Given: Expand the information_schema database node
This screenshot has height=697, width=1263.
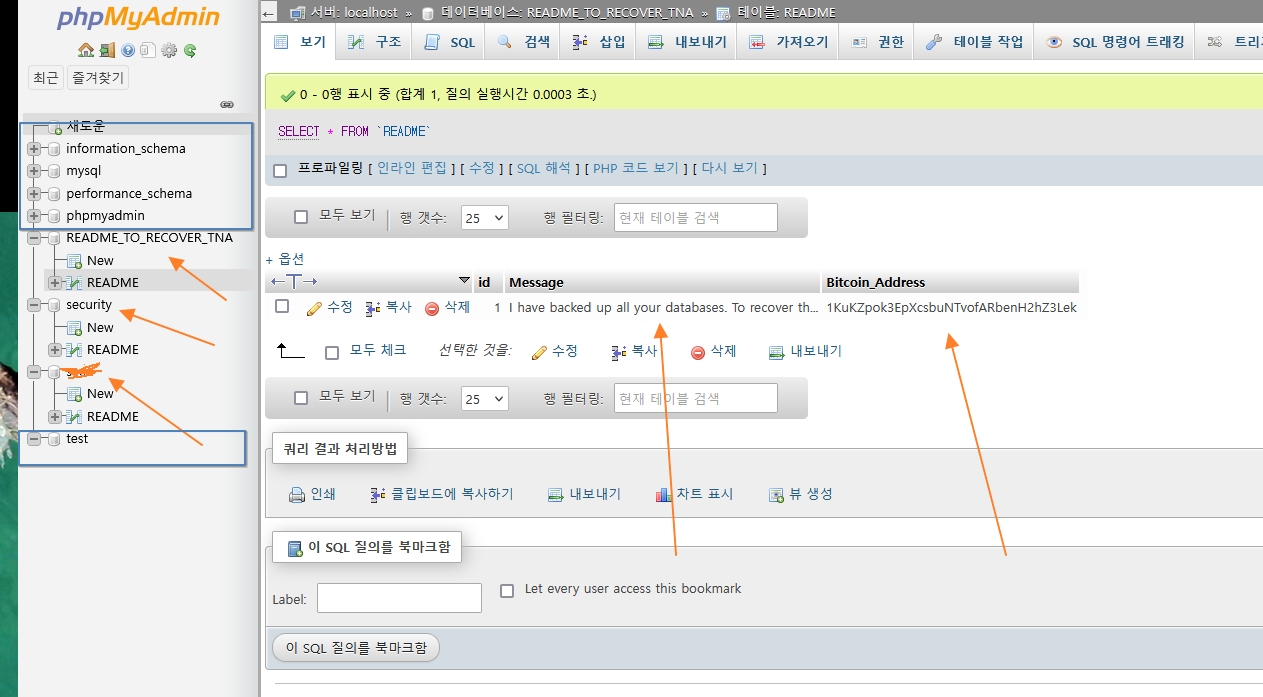Looking at the screenshot, I should coord(35,149).
